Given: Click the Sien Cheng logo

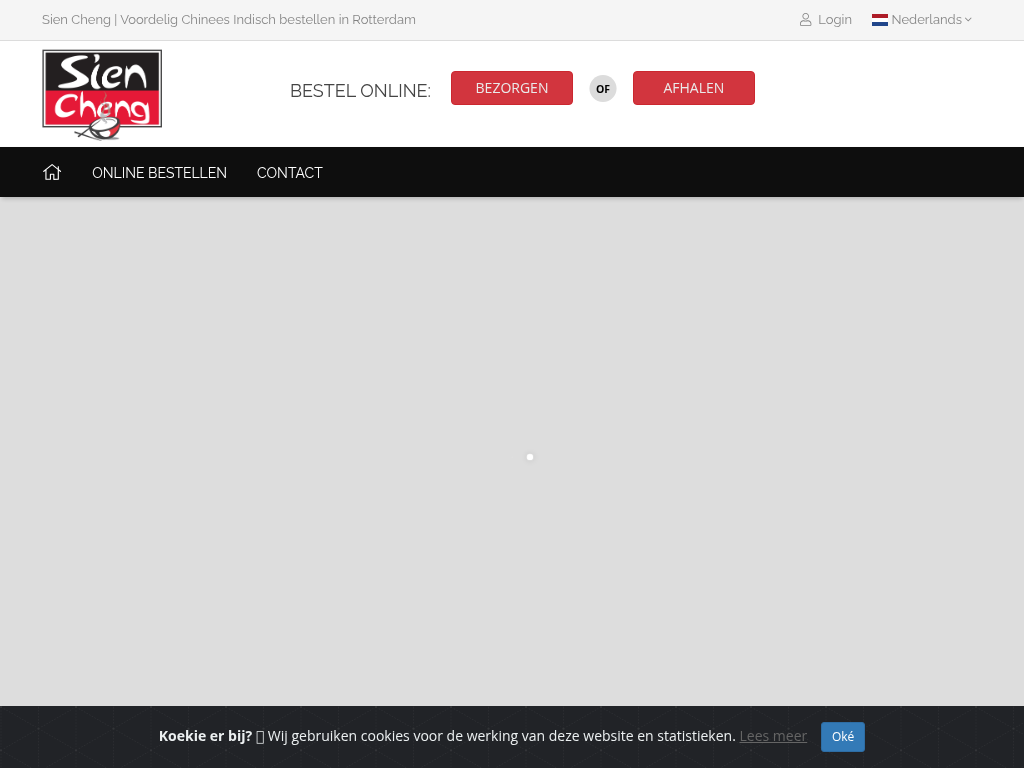Looking at the screenshot, I should click(x=102, y=95).
